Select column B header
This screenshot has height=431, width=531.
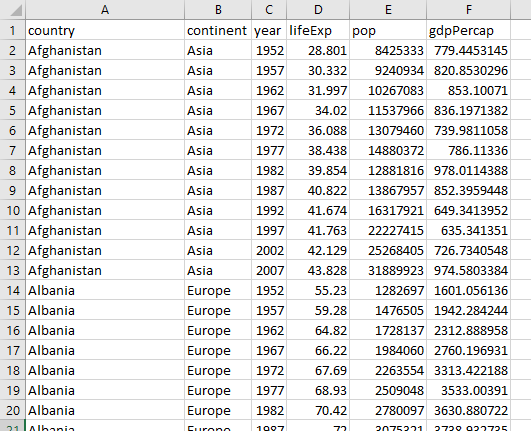click(218, 9)
